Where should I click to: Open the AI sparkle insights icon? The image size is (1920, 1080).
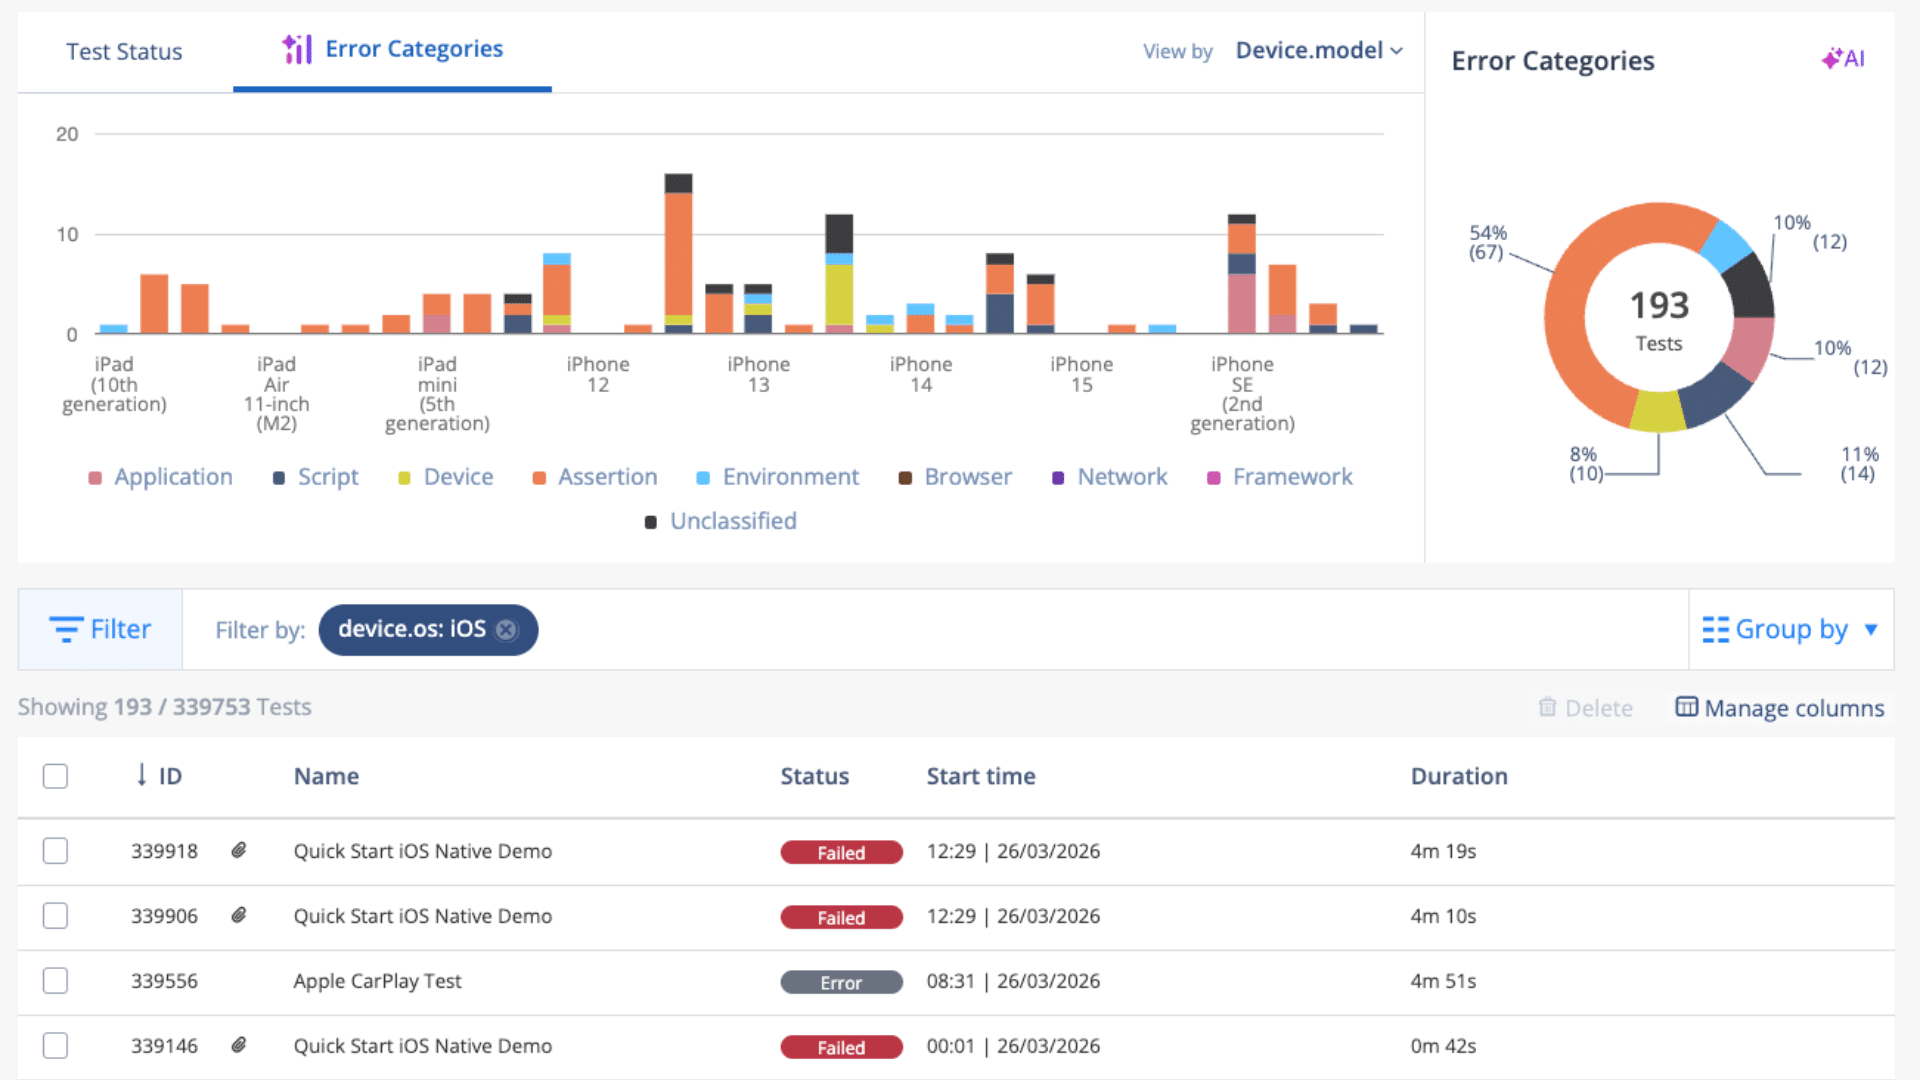coord(1843,59)
